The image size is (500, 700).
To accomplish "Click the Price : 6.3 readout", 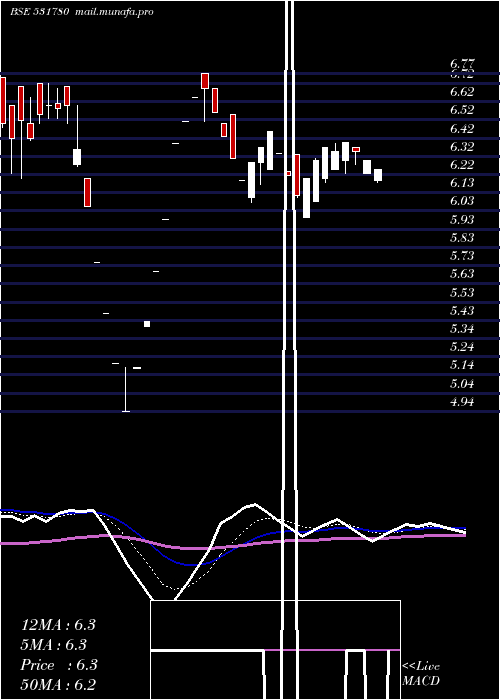I will click(58, 665).
